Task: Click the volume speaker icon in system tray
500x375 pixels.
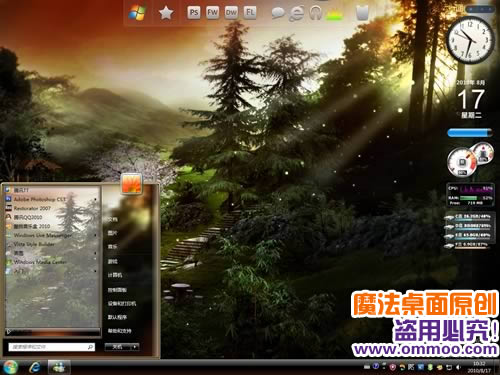Action: [x=458, y=367]
